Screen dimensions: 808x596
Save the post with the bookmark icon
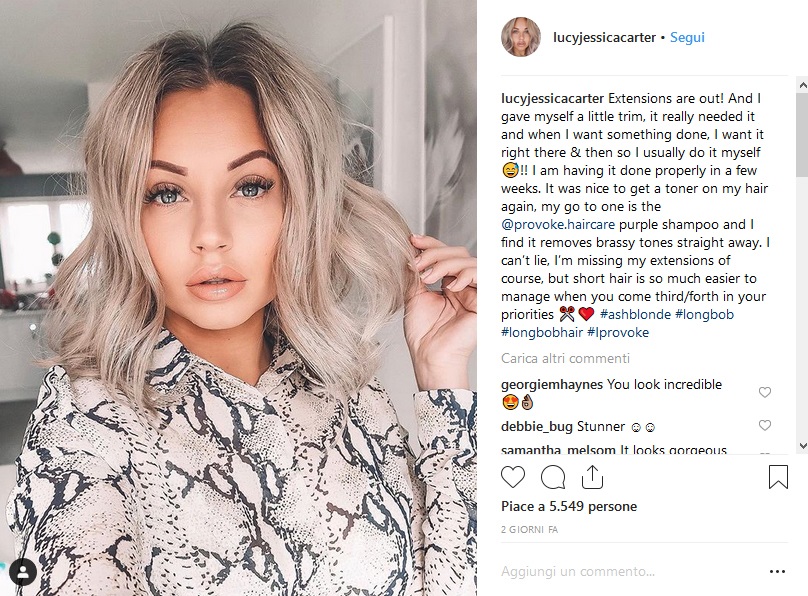coord(778,476)
